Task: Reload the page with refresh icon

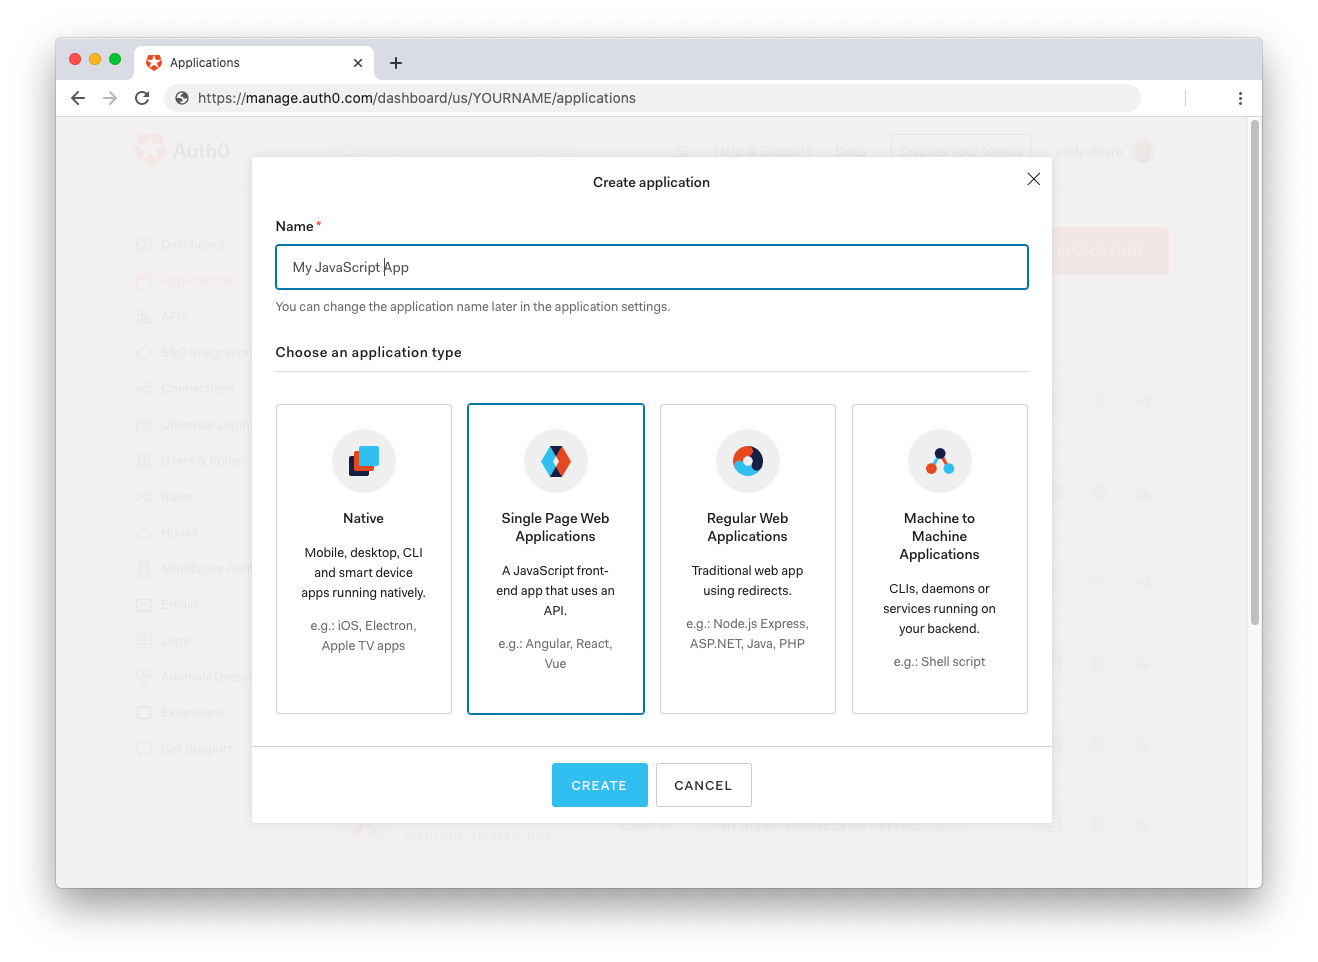Action: (142, 98)
